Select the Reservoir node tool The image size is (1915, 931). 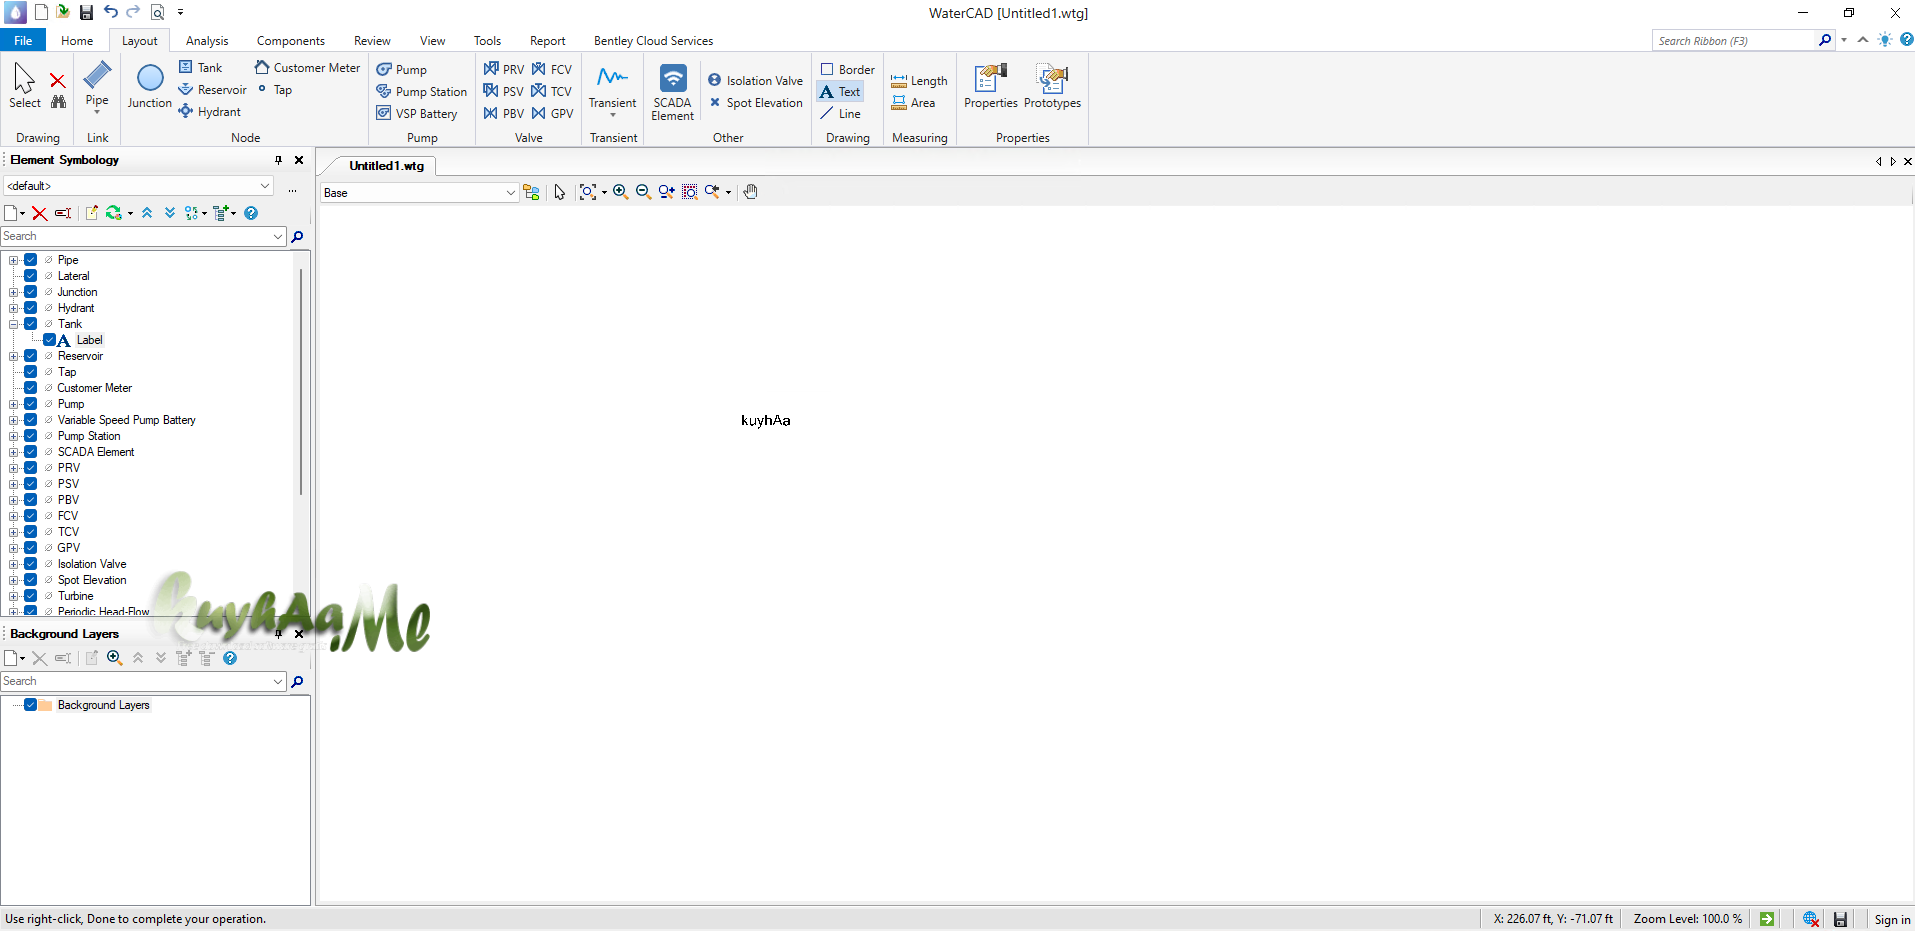tap(212, 89)
